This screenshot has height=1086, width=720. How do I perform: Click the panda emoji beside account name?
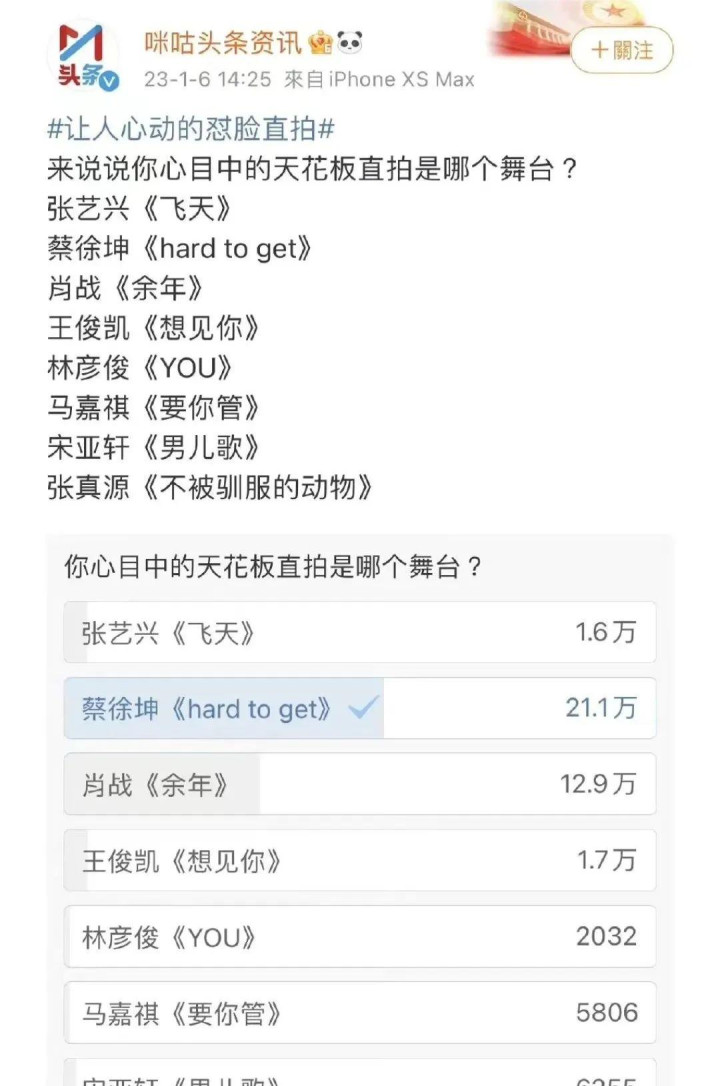(350, 43)
